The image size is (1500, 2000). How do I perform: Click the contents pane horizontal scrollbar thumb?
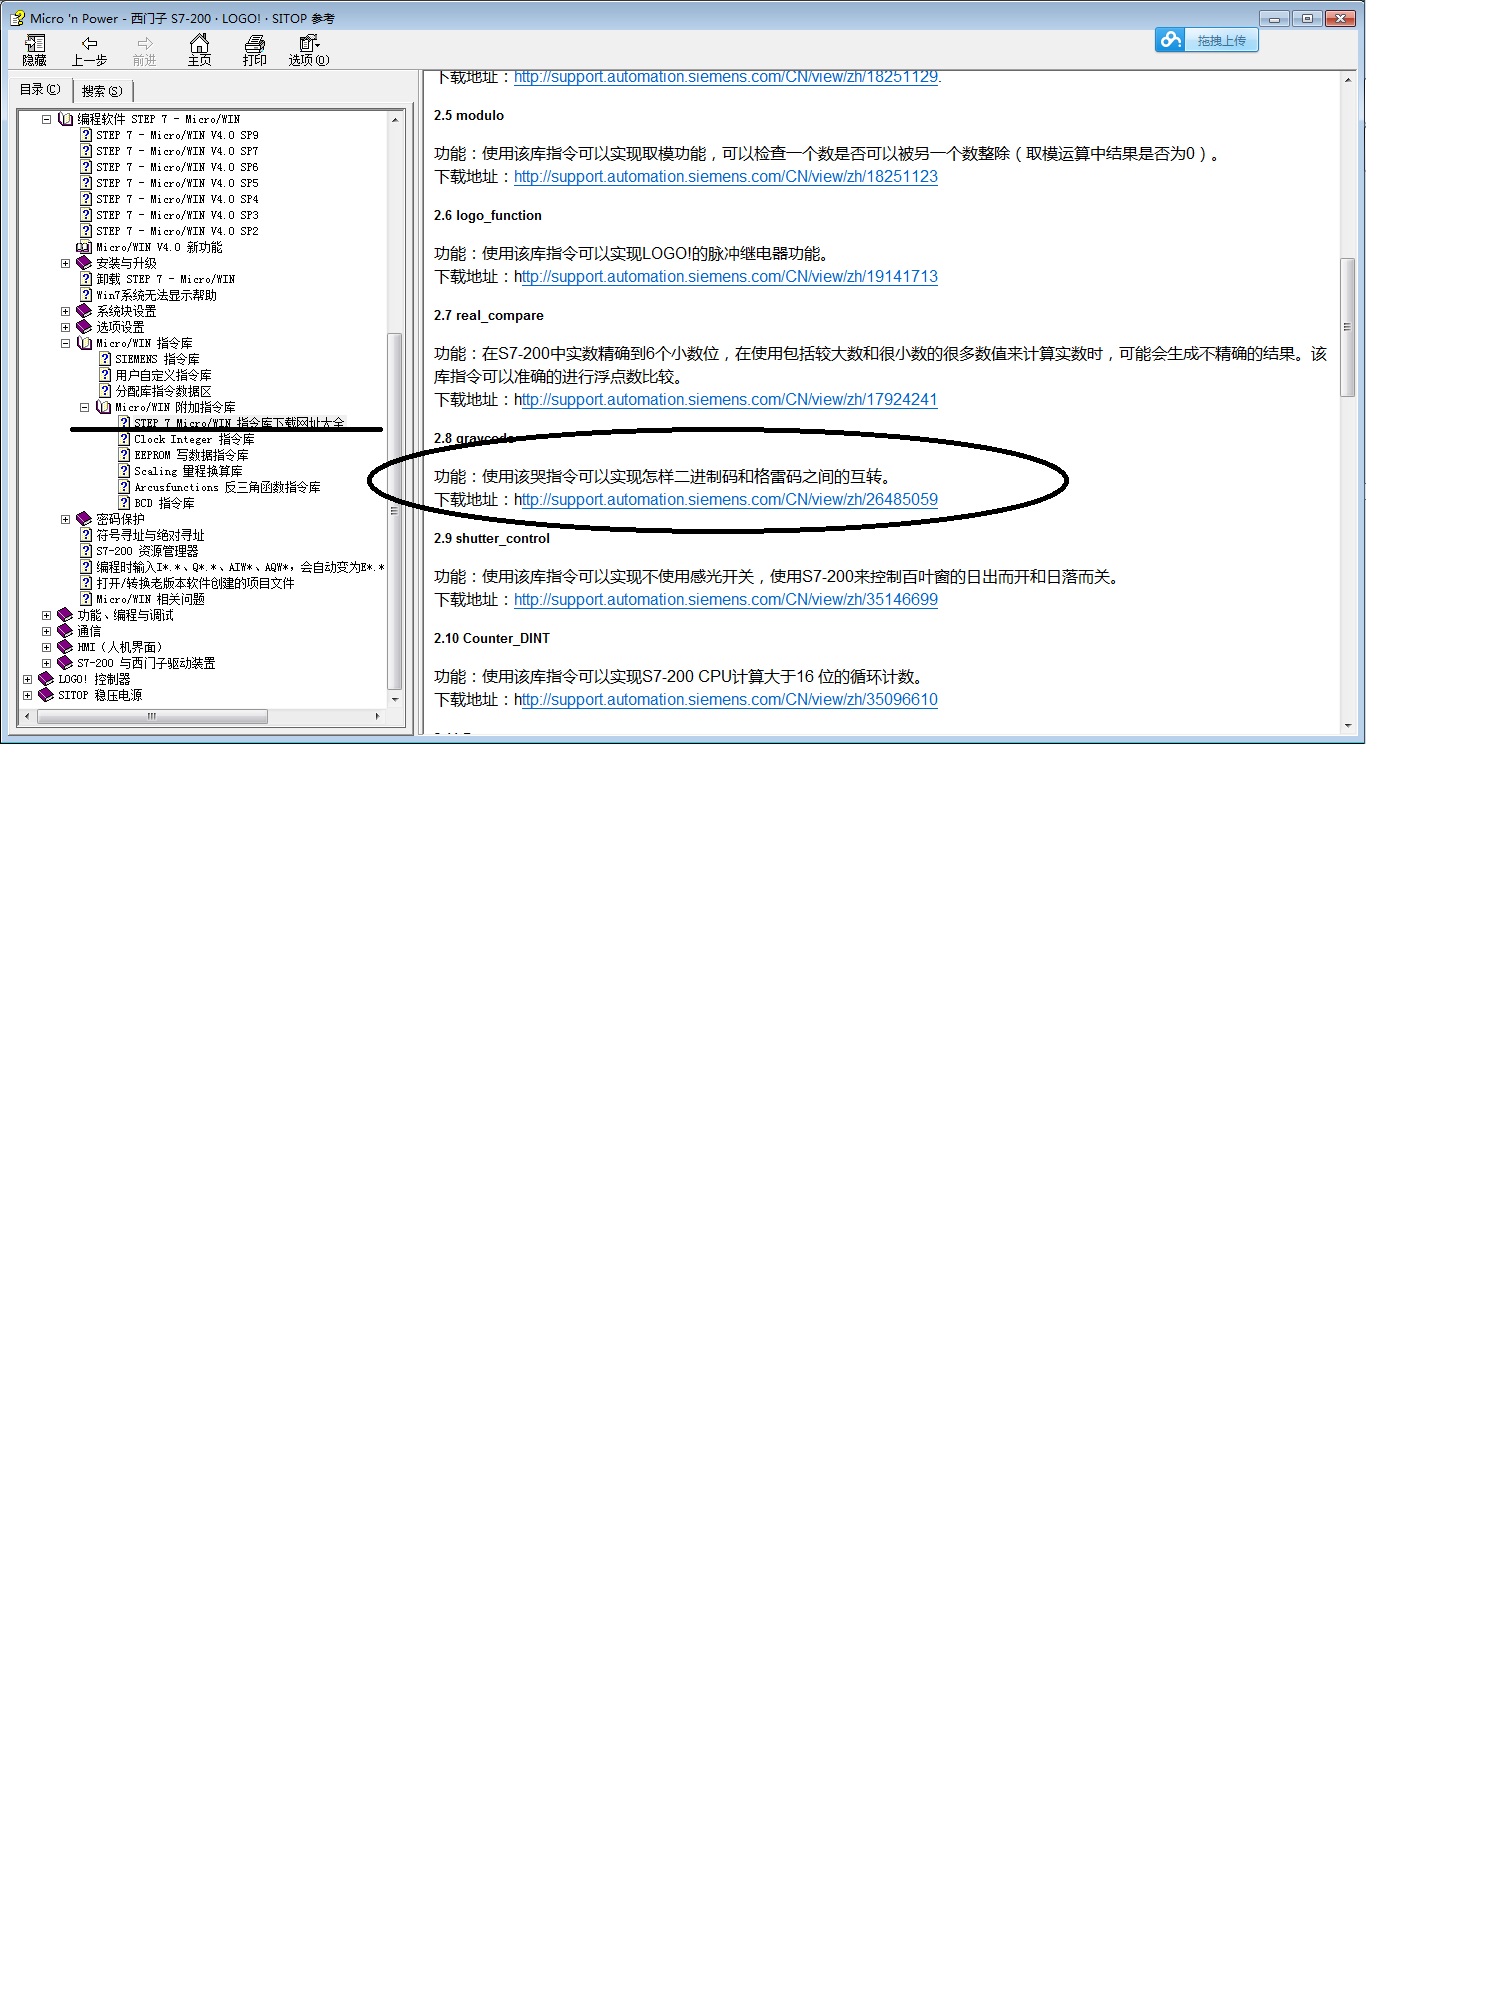pos(152,716)
